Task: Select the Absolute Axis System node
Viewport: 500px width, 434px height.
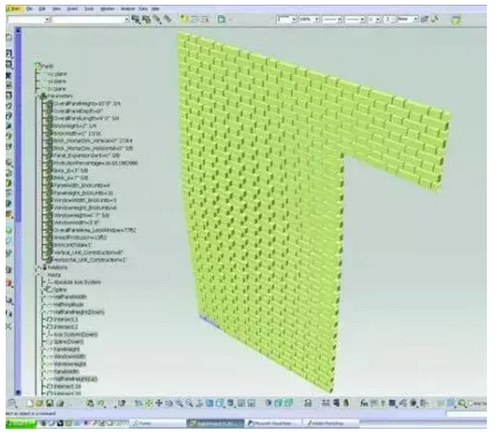Action: (73, 282)
